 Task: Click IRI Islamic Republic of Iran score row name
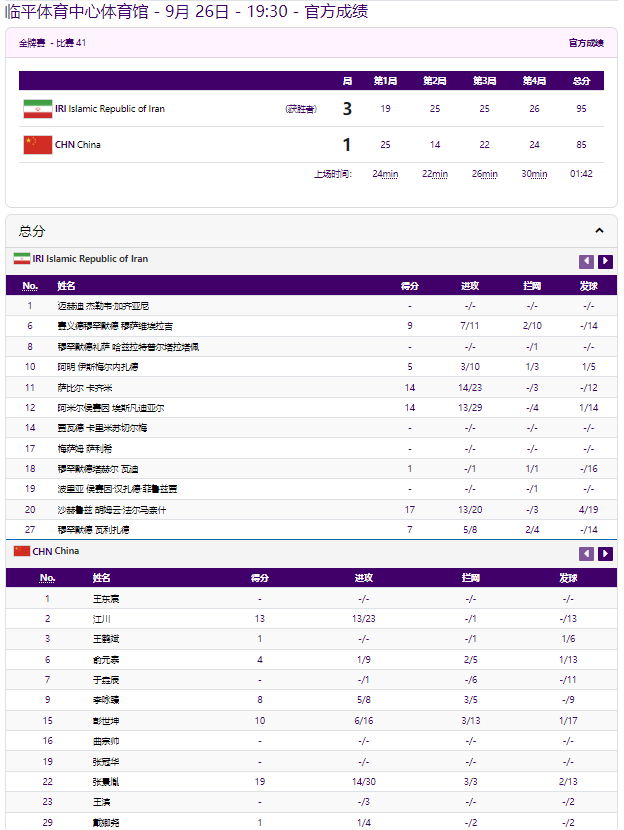110,109
